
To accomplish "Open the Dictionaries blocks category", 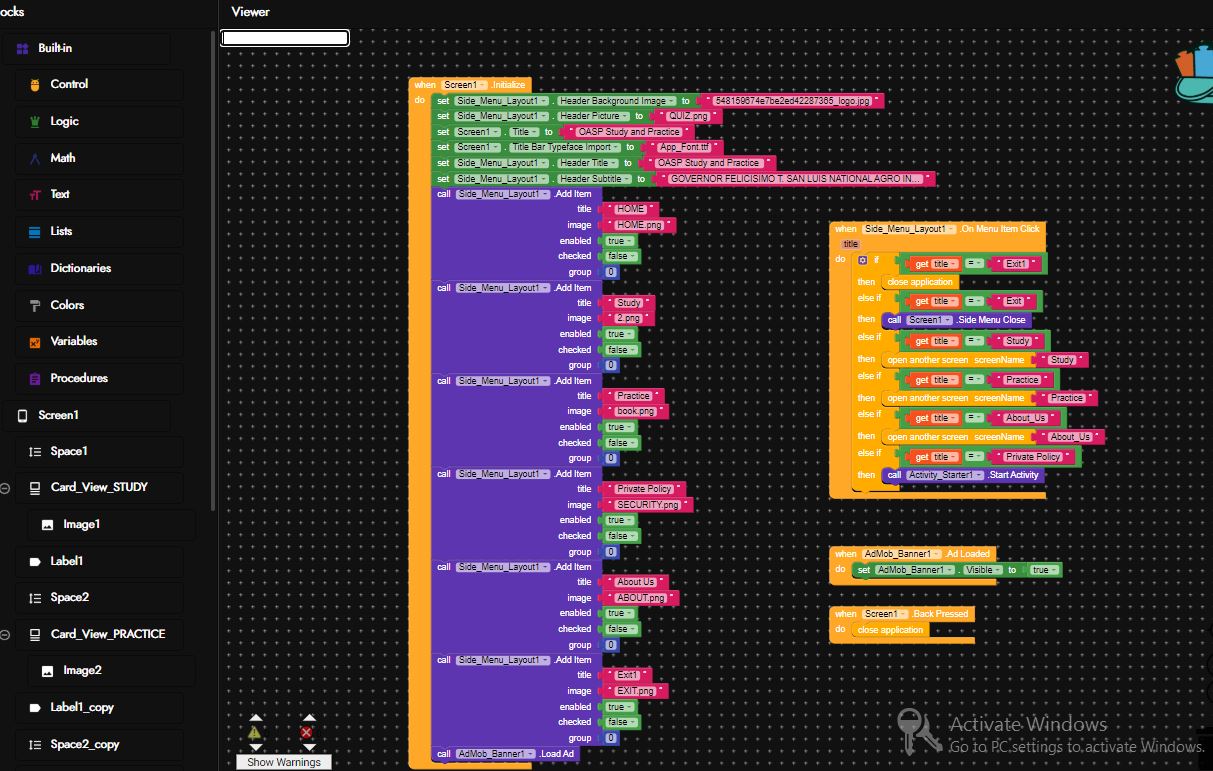I will pos(80,268).
